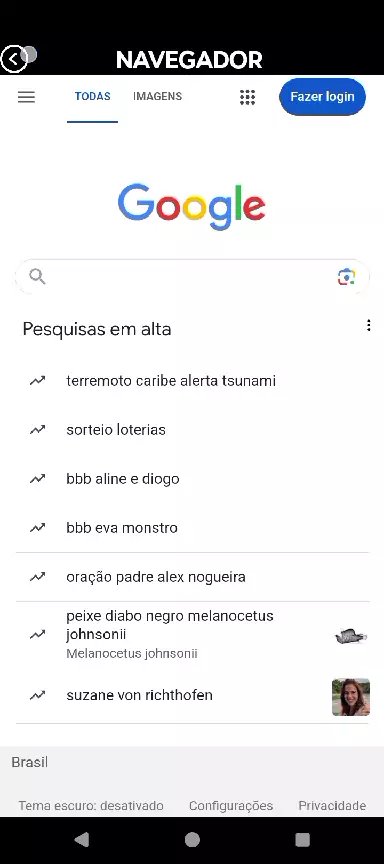384x864 pixels.
Task: Toggle the 'Tema escuro: desativado' setting
Action: click(91, 806)
